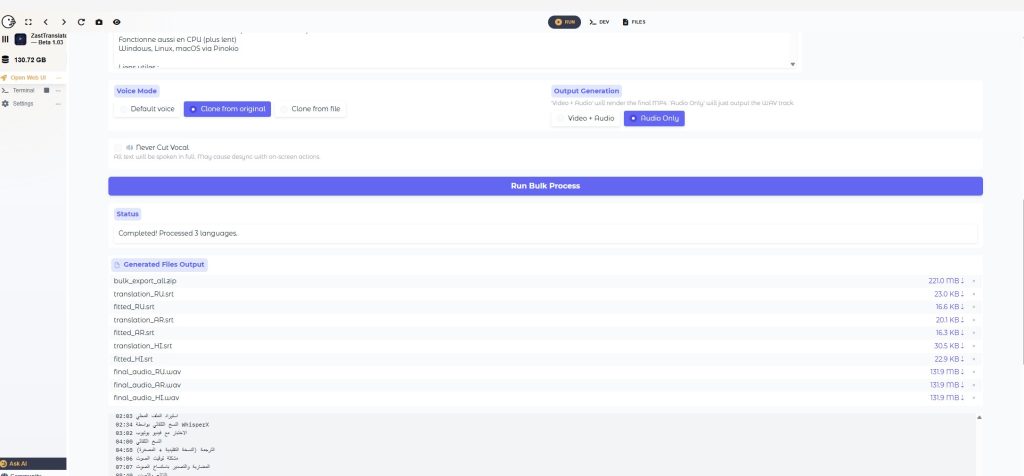Screen dimensions: 1024x476
Task: Click the bulk_export_all.zip file name
Action: [x=145, y=281]
